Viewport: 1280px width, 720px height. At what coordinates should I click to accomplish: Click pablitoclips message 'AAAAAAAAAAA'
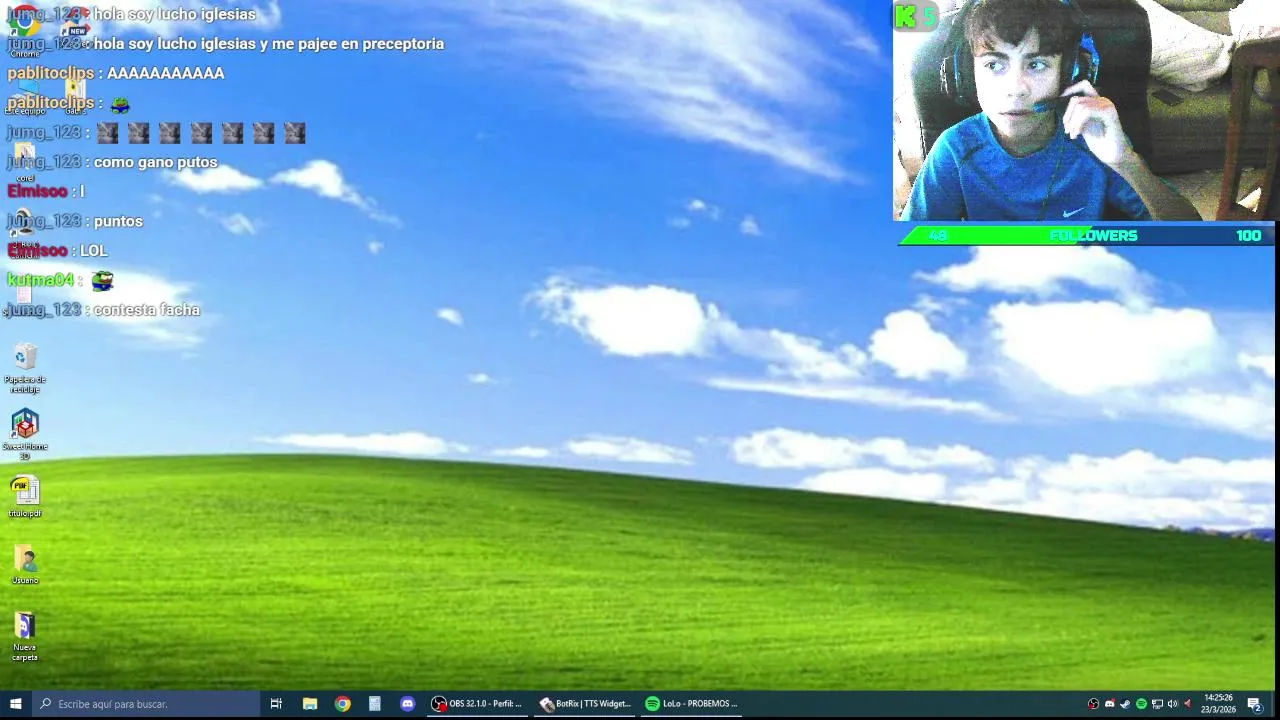point(165,73)
